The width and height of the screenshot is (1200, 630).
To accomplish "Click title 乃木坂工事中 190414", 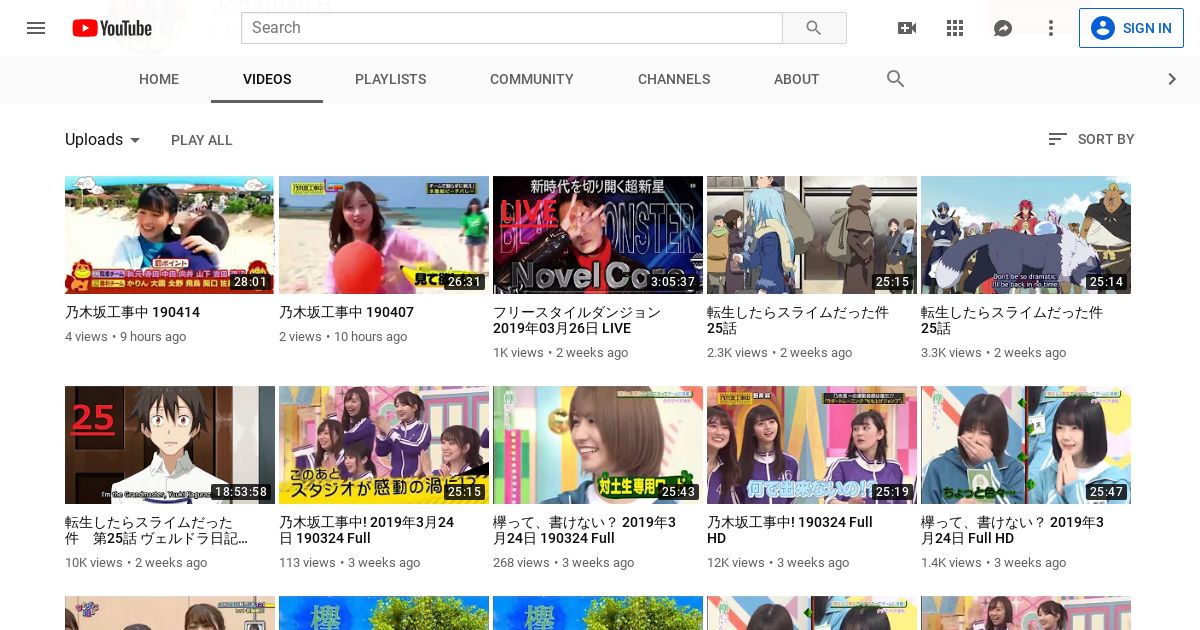I will pyautogui.click(x=132, y=312).
